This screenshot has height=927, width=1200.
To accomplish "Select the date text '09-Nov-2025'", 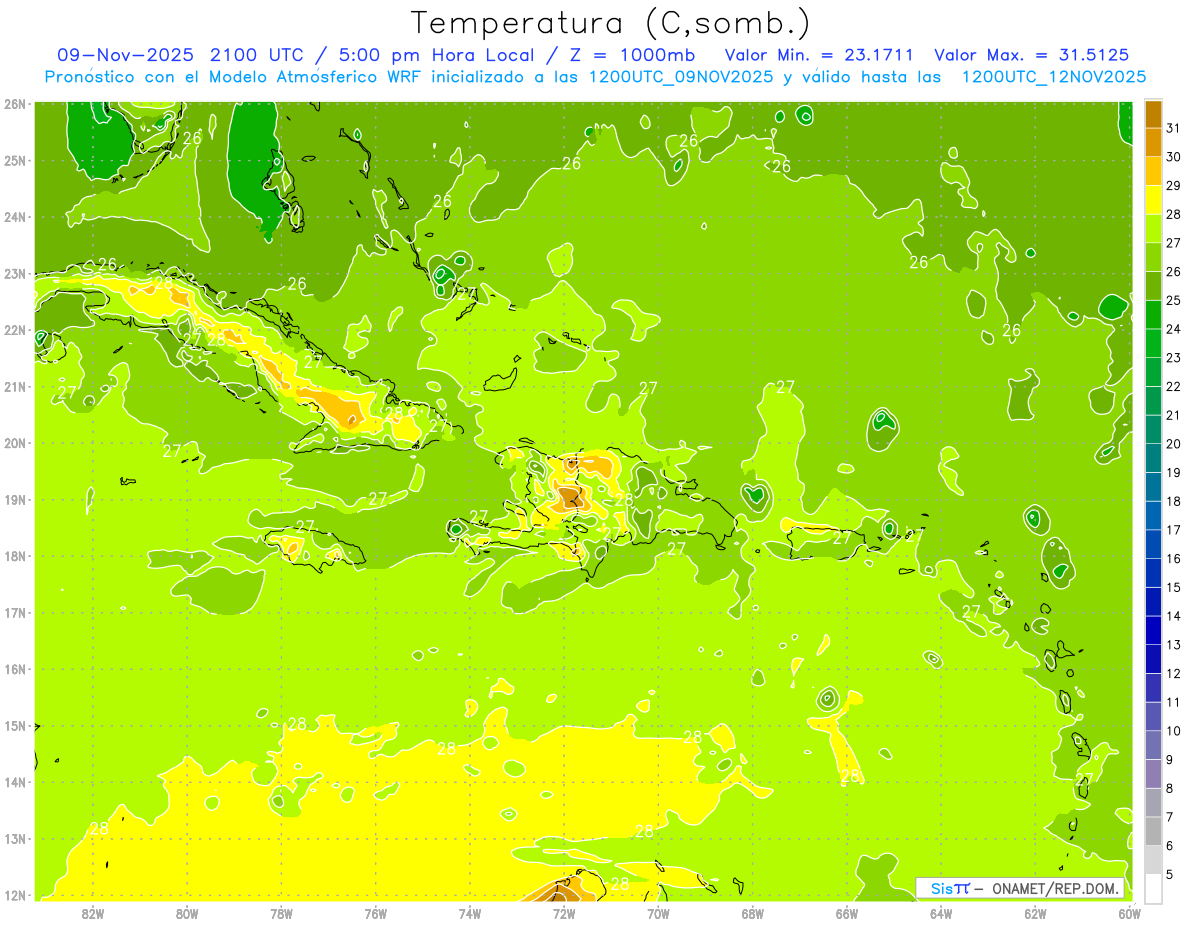I will tap(126, 55).
